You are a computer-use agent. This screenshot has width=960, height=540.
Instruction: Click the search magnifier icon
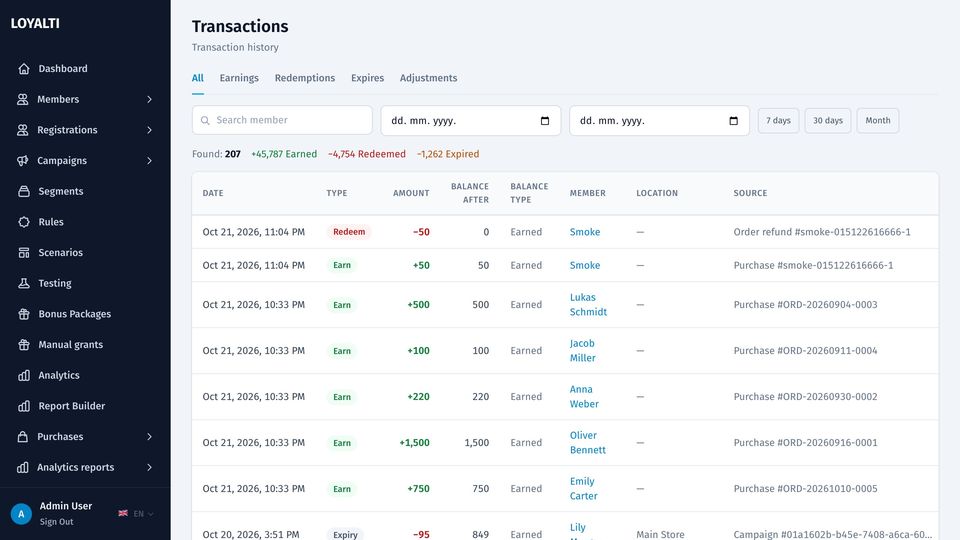pos(205,121)
